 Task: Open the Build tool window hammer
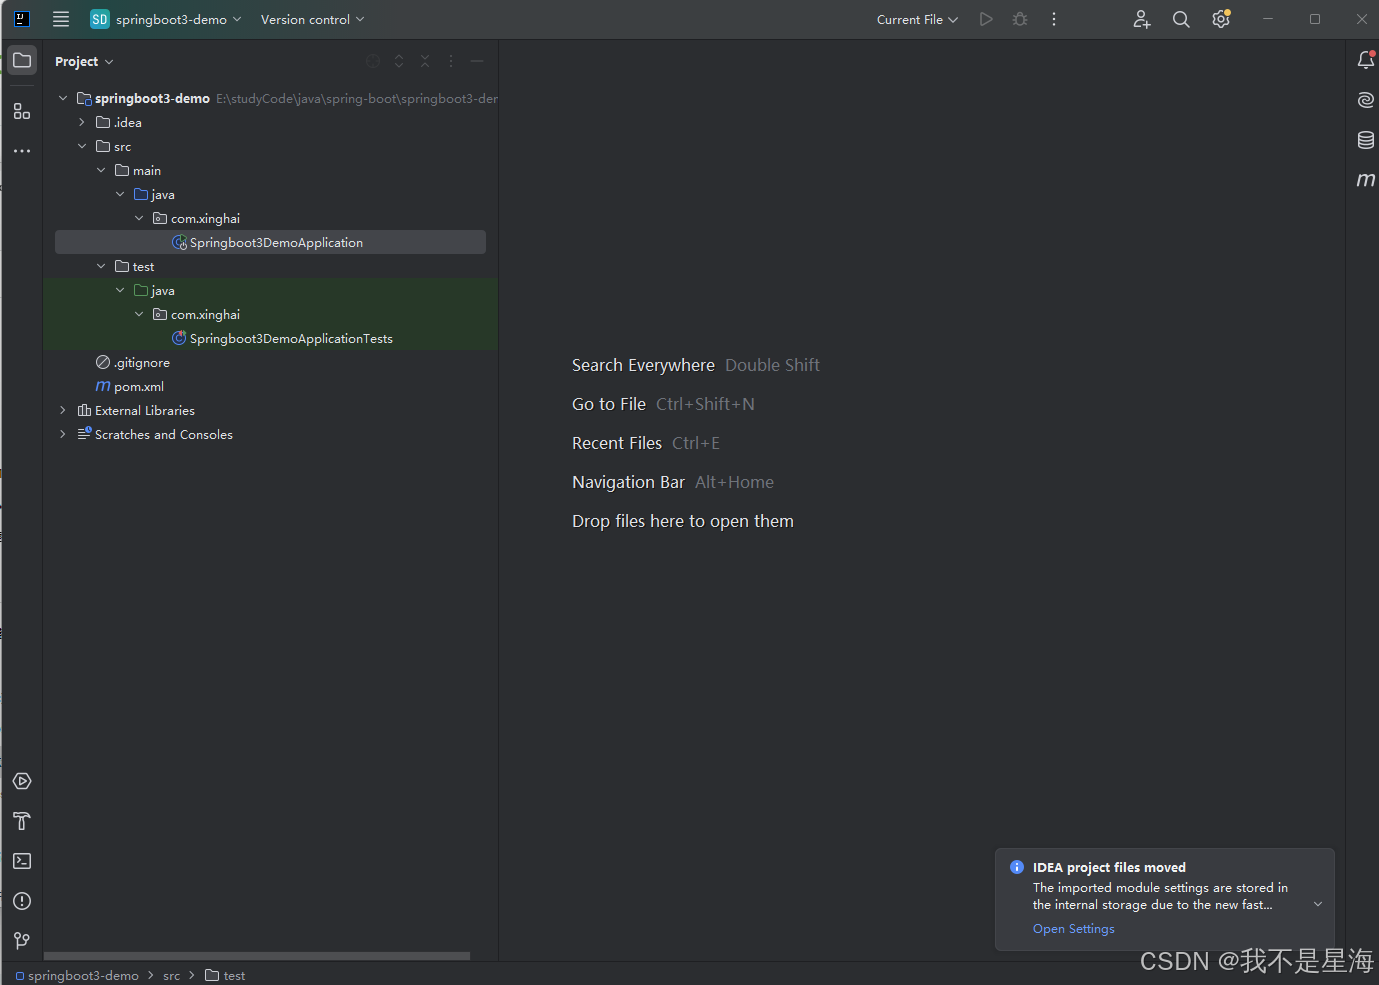[22, 821]
